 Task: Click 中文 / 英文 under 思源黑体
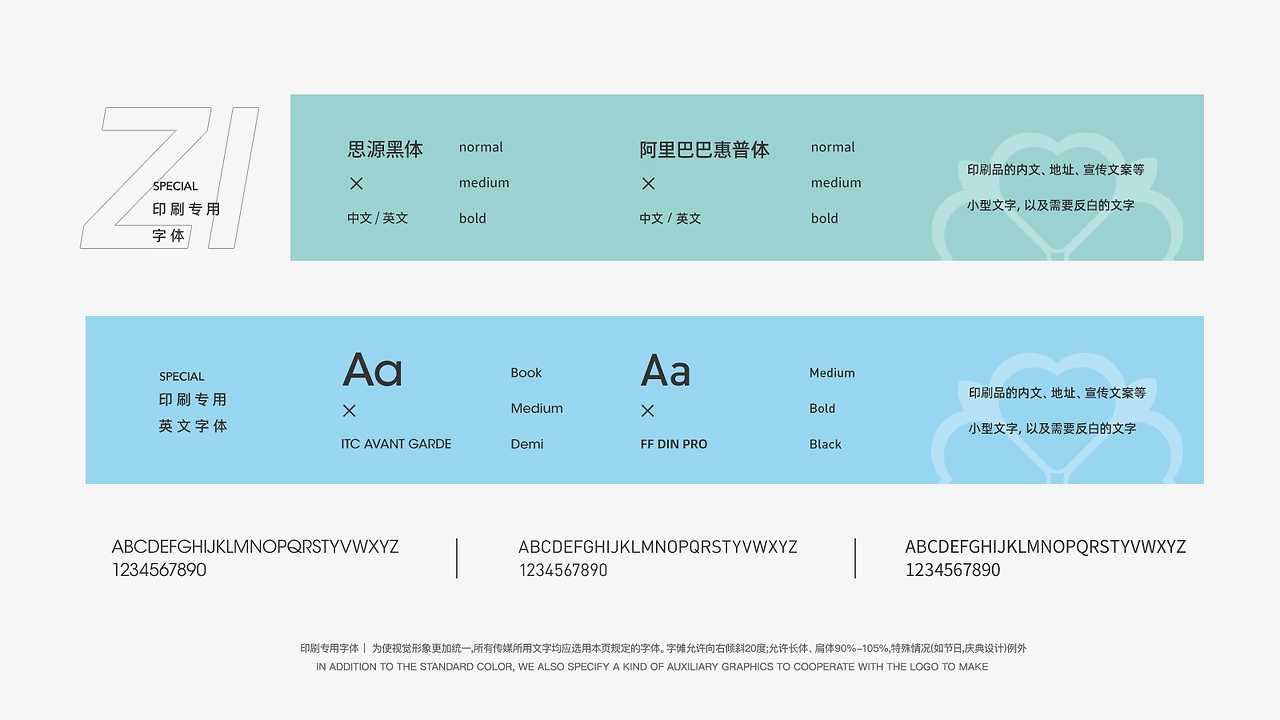pyautogui.click(x=377, y=218)
